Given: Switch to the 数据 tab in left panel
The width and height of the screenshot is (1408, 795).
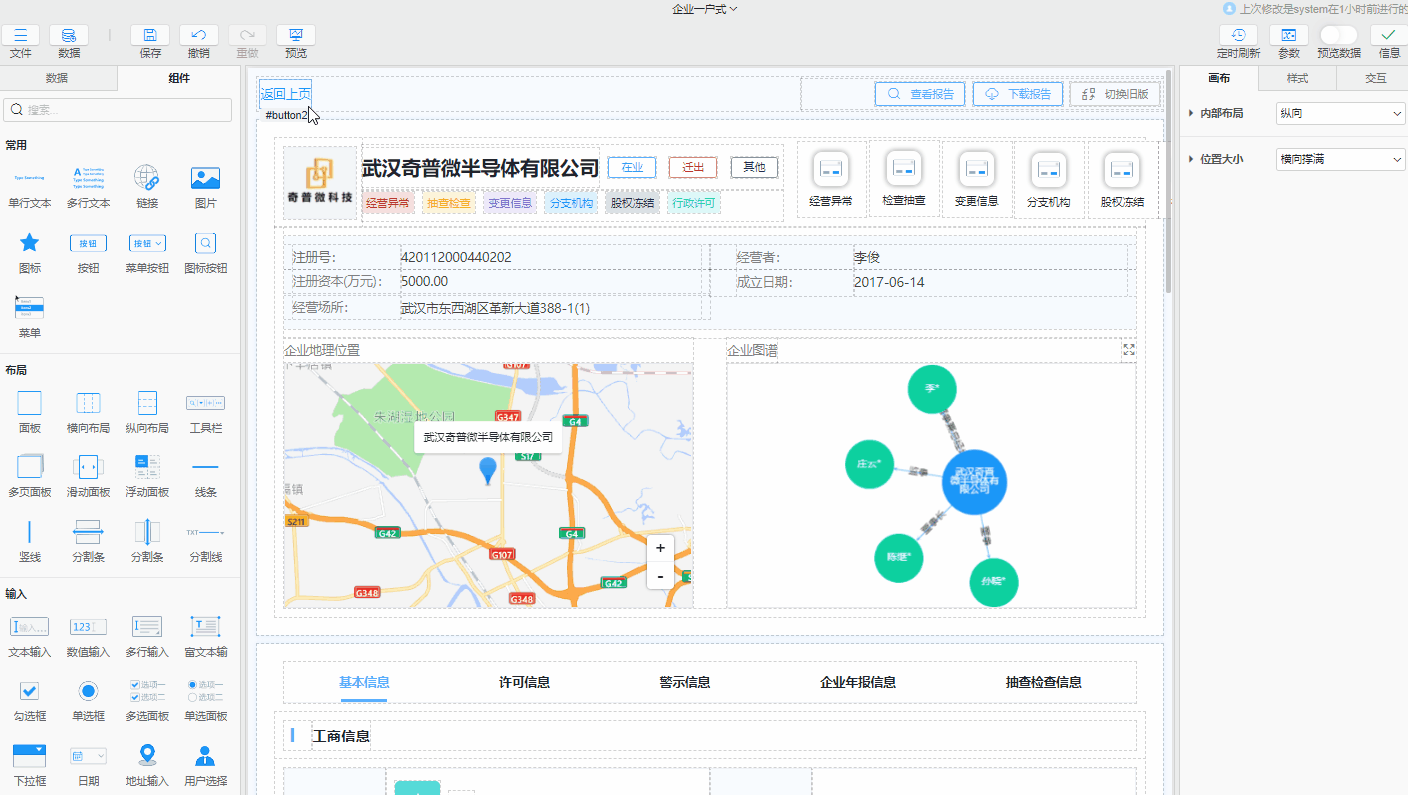Looking at the screenshot, I should [x=57, y=79].
